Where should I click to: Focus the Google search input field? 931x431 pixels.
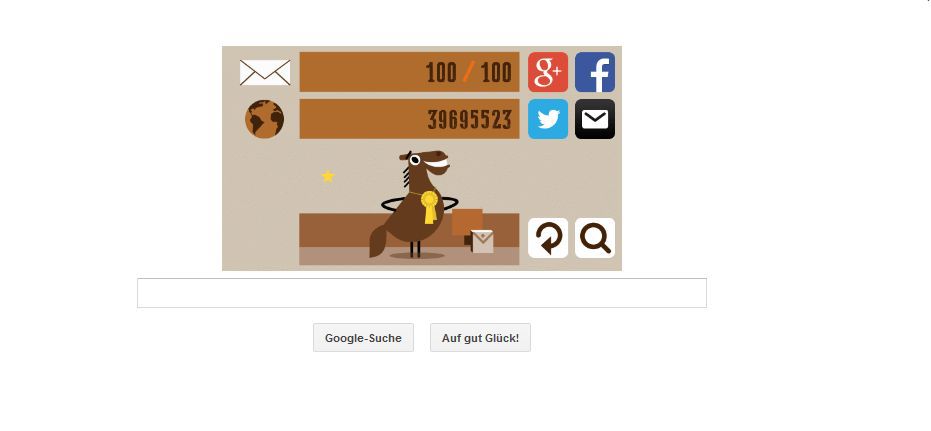(x=422, y=293)
